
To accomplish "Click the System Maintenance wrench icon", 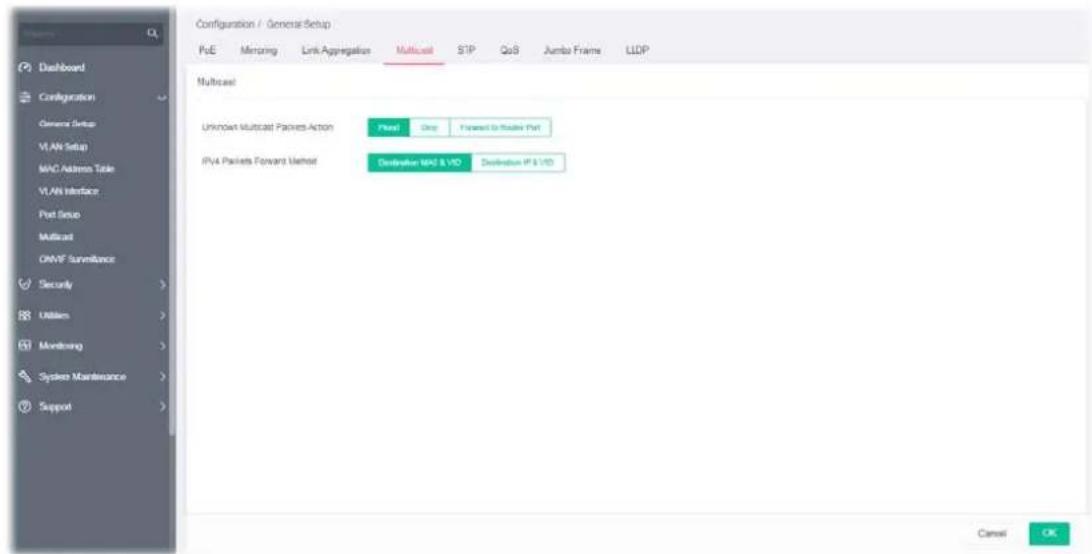I will 26,376.
